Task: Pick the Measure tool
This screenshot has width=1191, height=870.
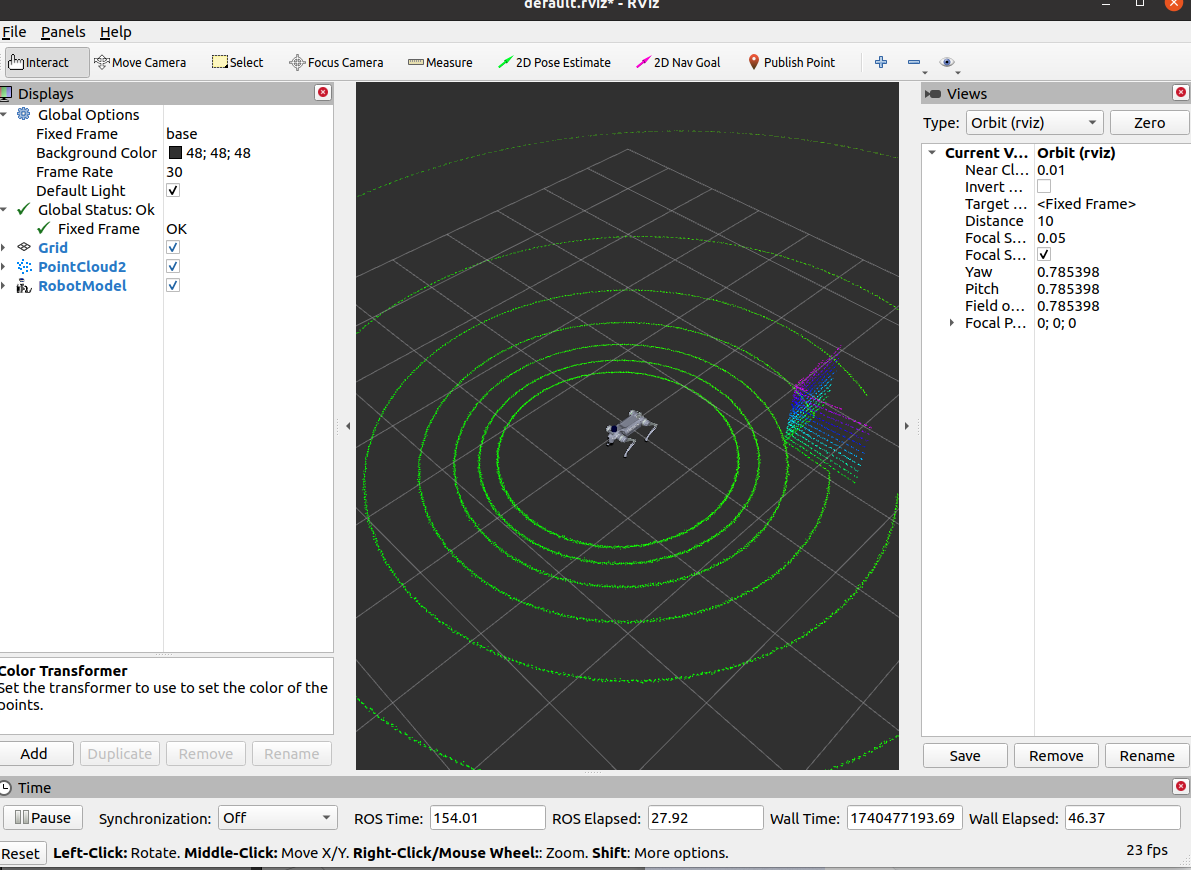Action: click(440, 62)
